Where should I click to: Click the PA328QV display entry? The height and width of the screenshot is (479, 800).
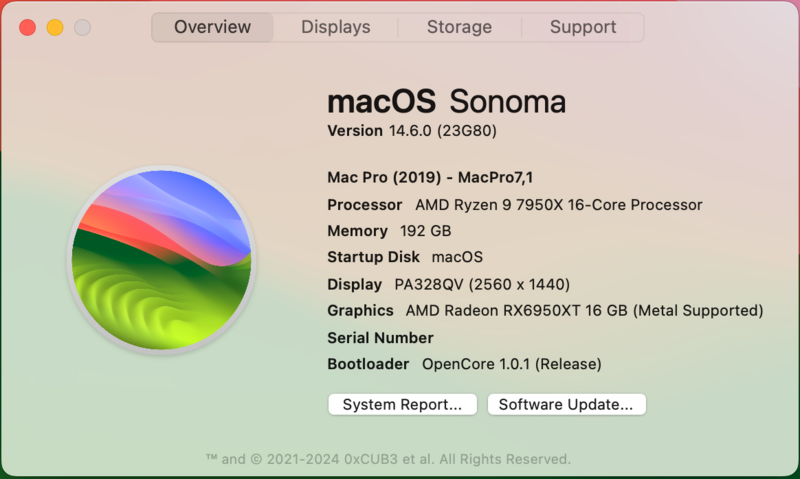point(482,284)
